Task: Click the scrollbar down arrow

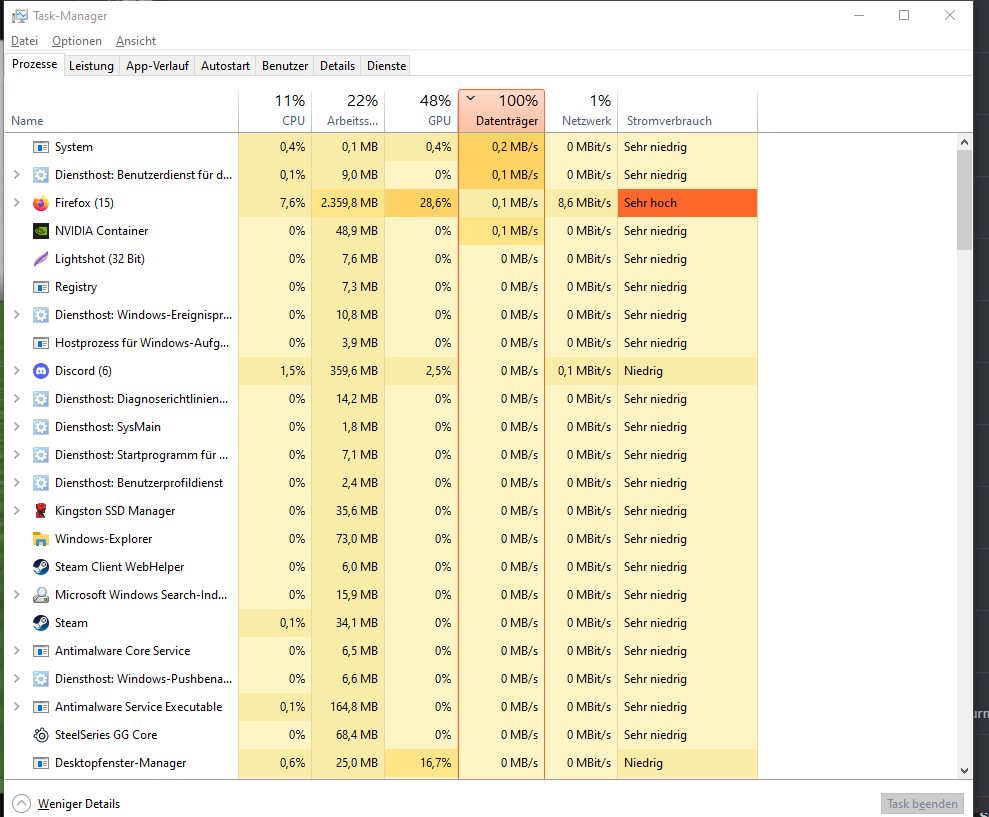Action: [x=964, y=770]
